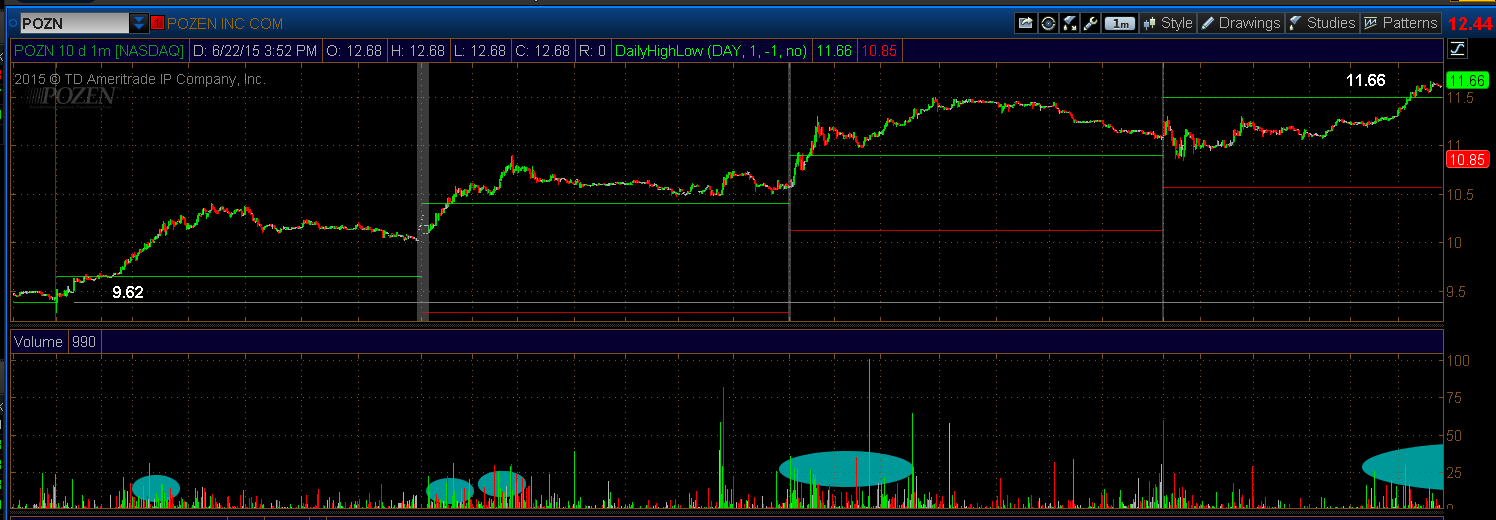Click the R: 0 range value
The image size is (1496, 520).
click(593, 50)
